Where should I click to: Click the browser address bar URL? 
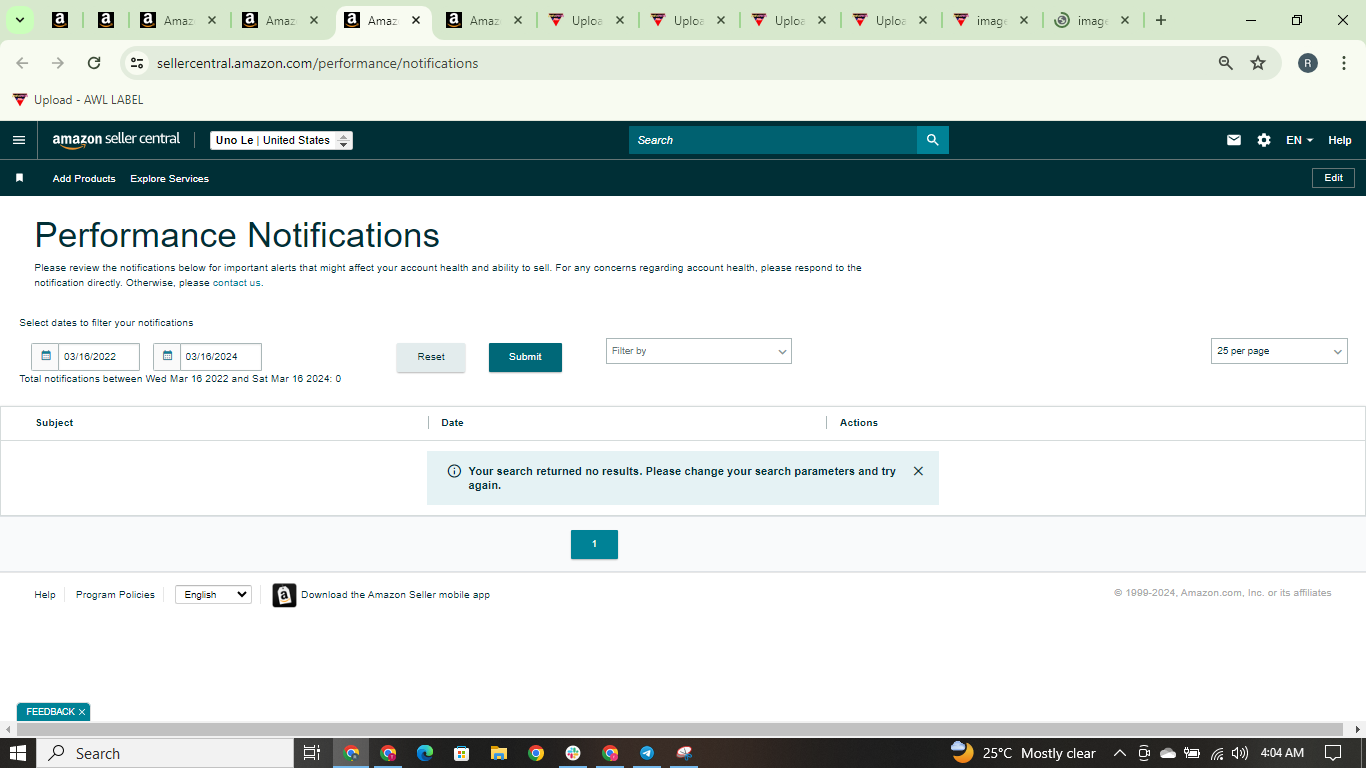coord(317,63)
